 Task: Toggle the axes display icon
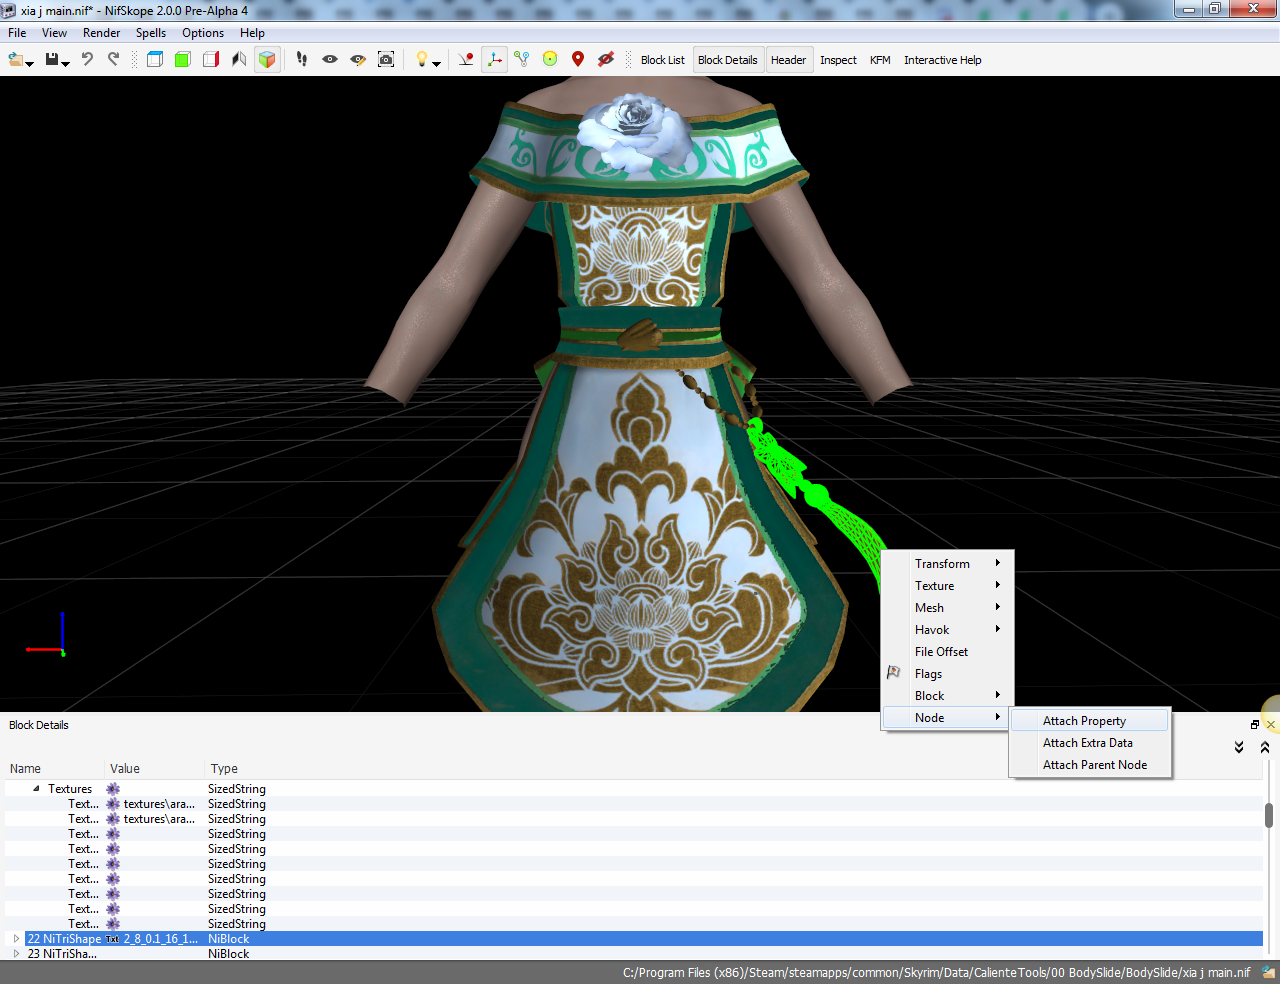(494, 60)
